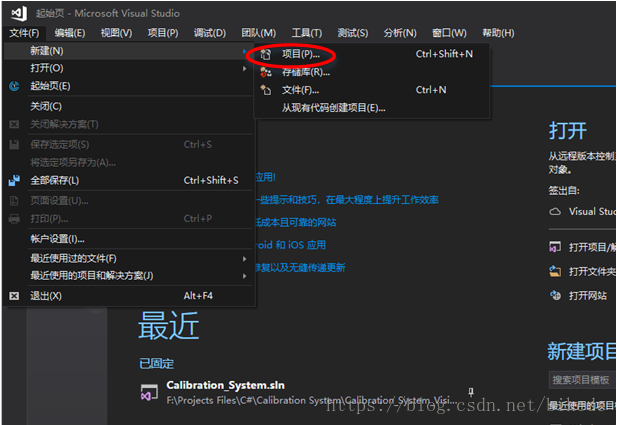Viewport: 617px width, 425px height.
Task: Click Open Website (打开网站) link
Action: click(x=587, y=295)
